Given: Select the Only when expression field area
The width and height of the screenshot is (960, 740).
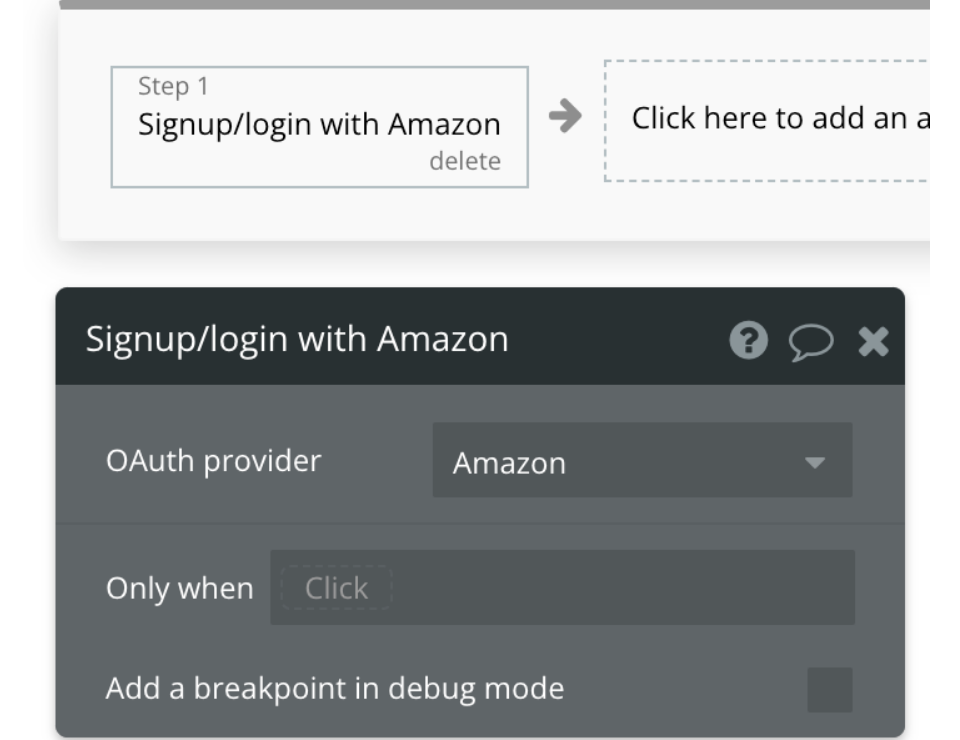Looking at the screenshot, I should tap(563, 588).
